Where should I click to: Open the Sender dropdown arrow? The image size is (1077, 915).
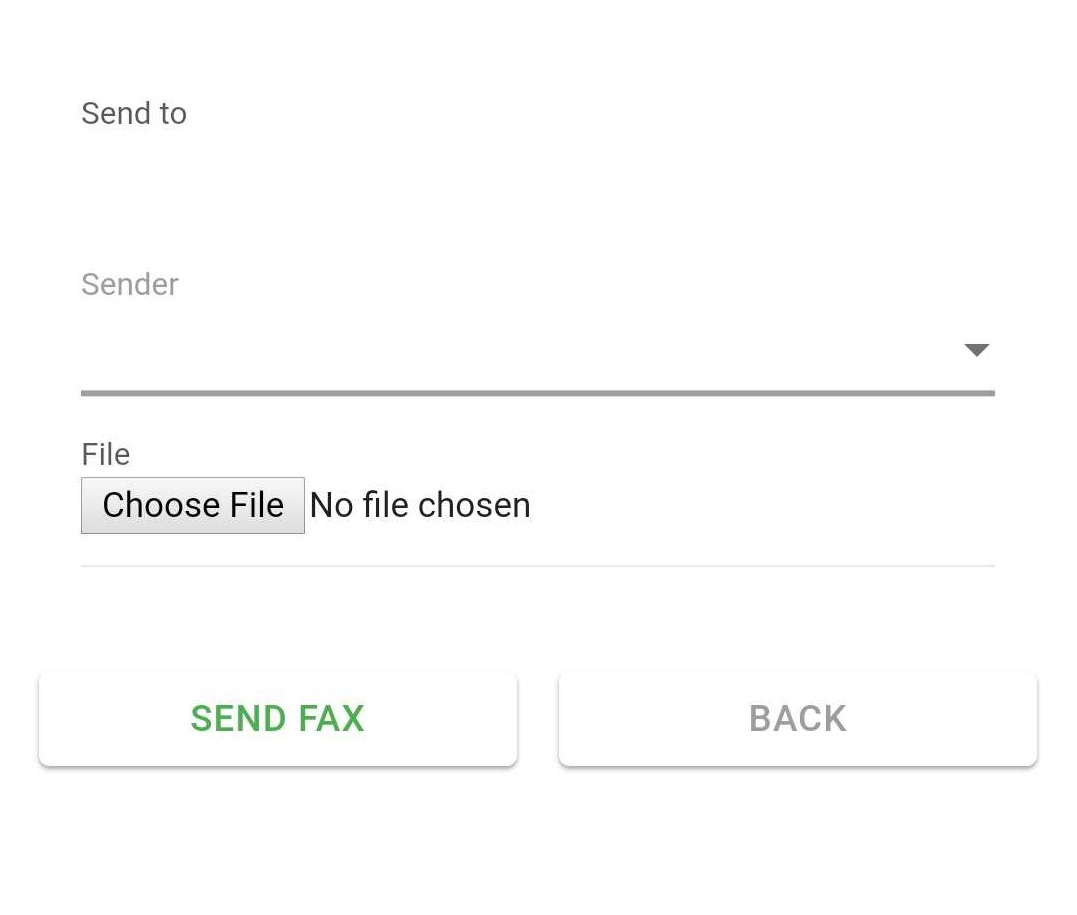pos(976,350)
